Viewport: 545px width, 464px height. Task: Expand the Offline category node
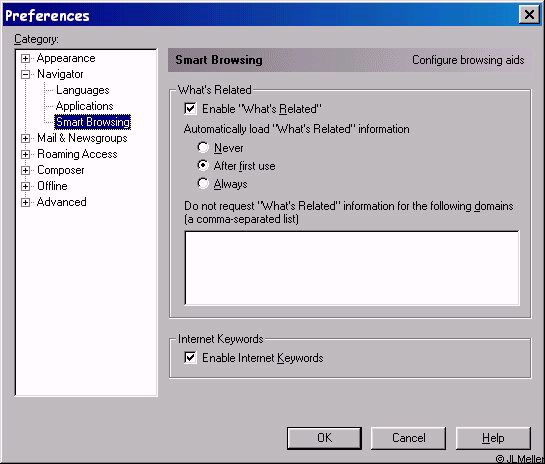pos(25,186)
